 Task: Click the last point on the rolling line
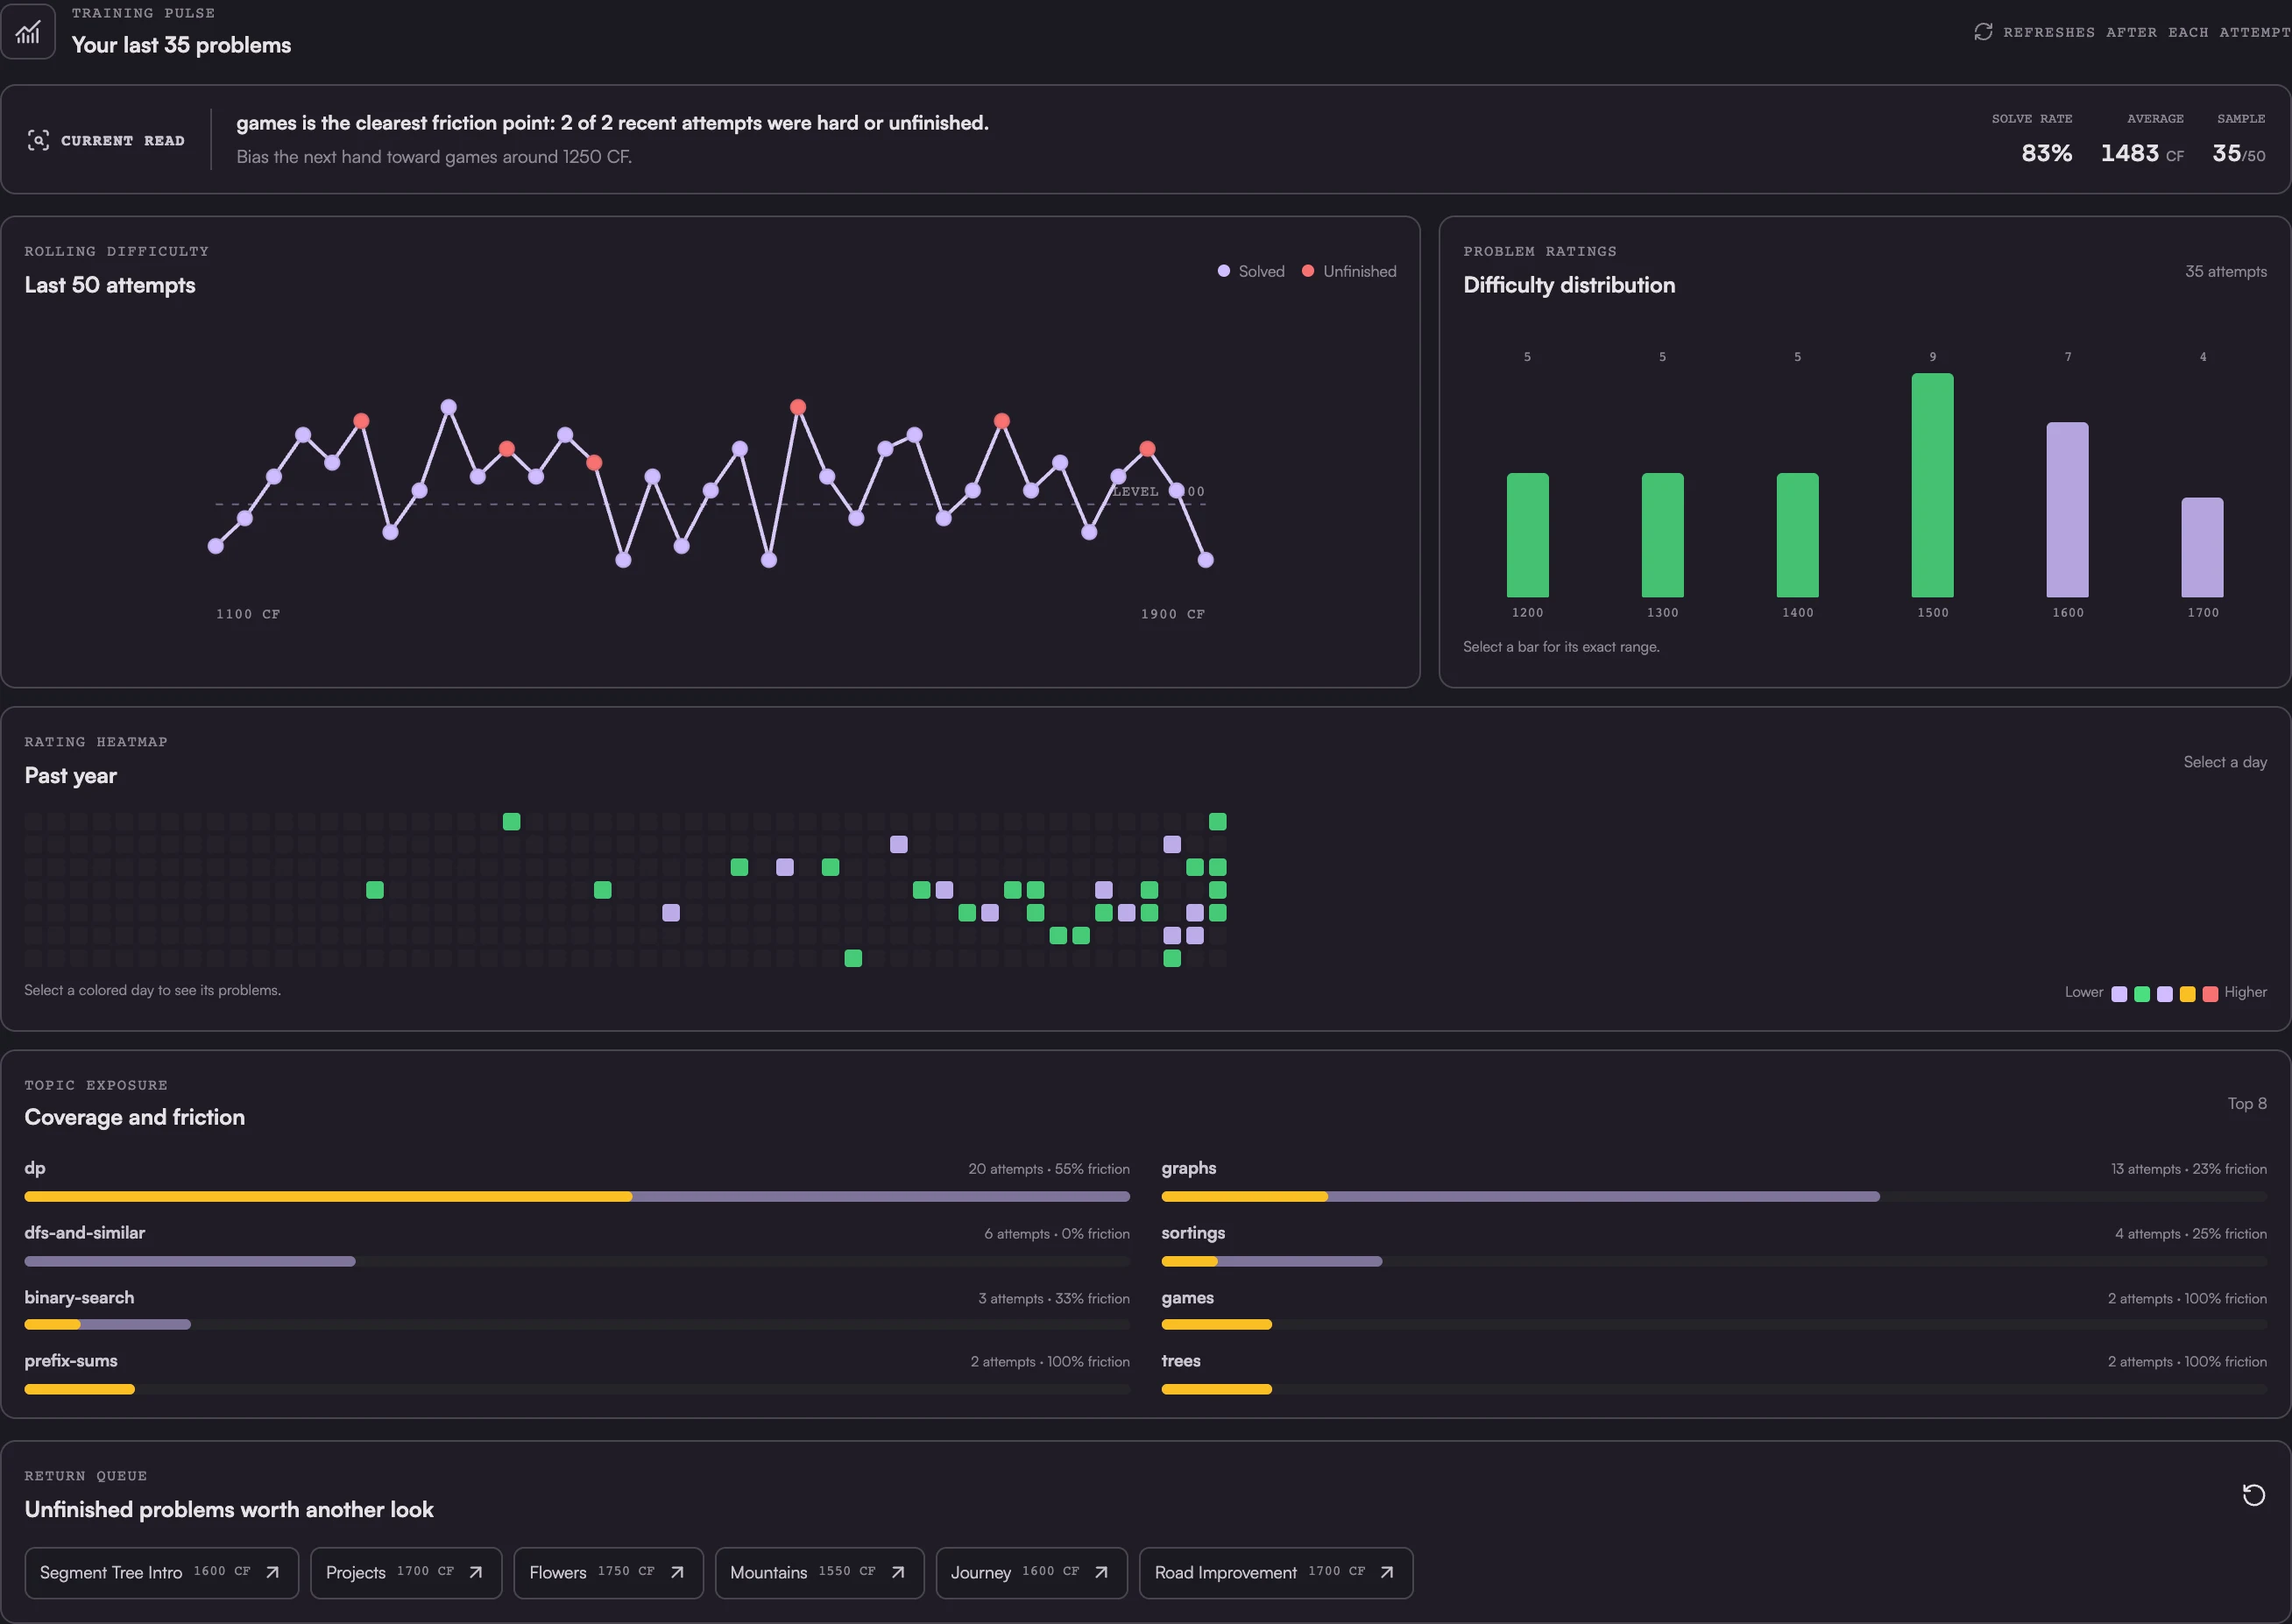[x=1206, y=560]
